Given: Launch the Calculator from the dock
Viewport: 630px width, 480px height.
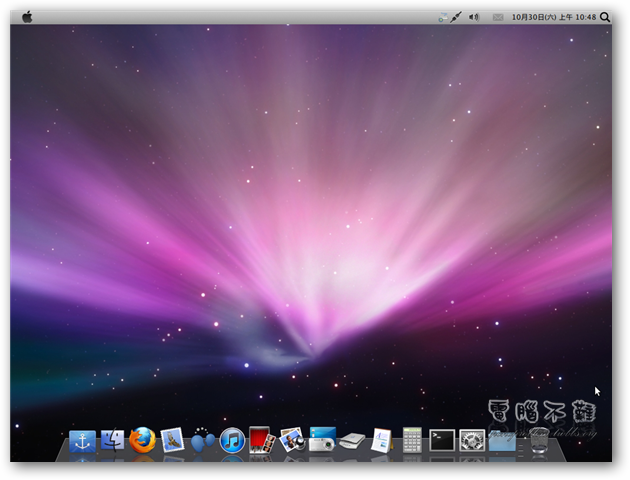Looking at the screenshot, I should pos(412,440).
